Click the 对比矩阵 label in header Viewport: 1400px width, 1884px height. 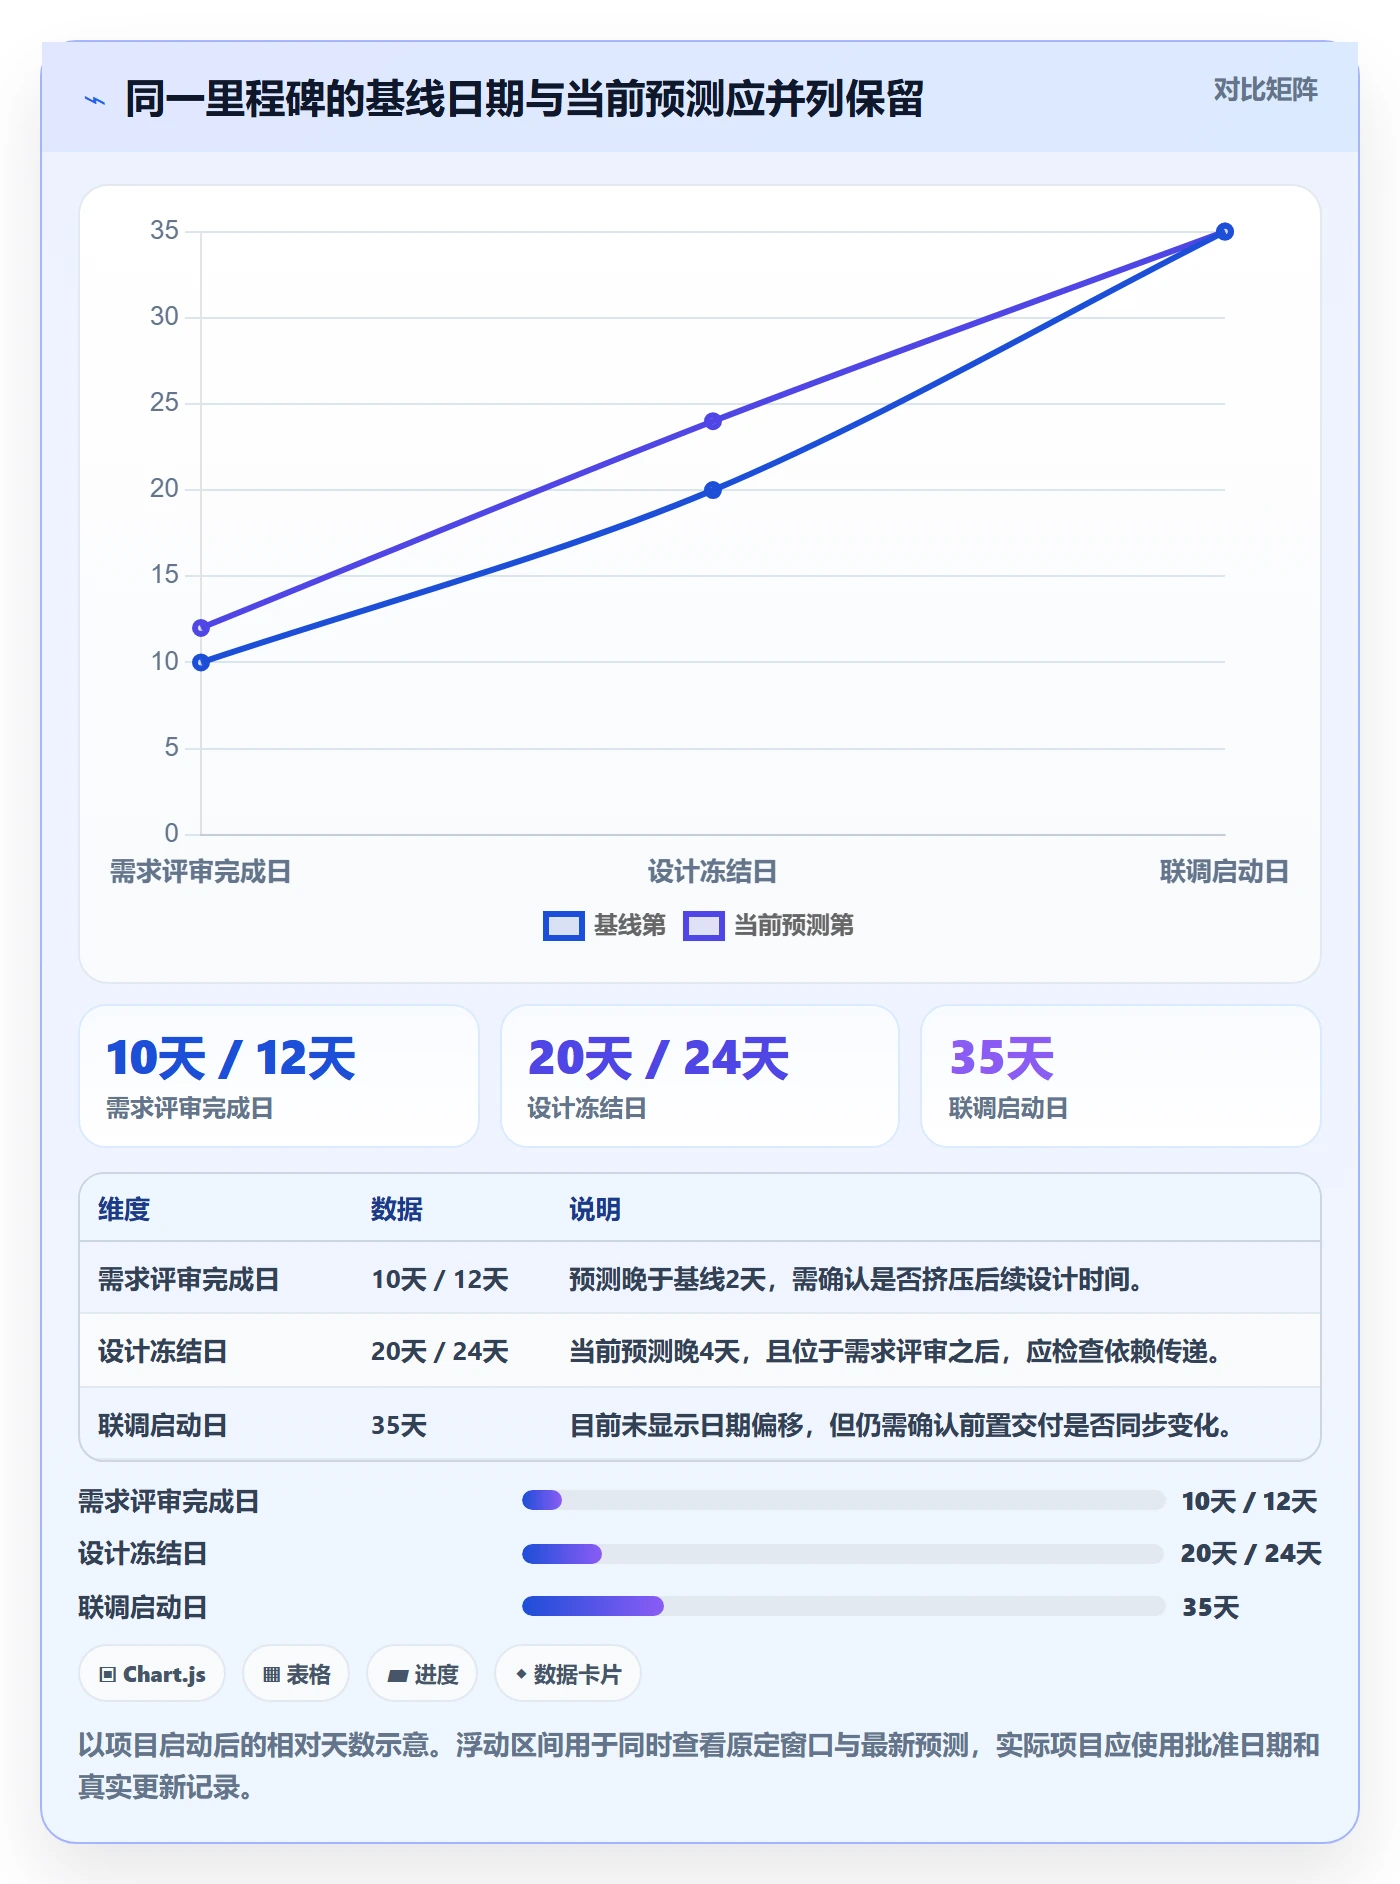[x=1265, y=90]
